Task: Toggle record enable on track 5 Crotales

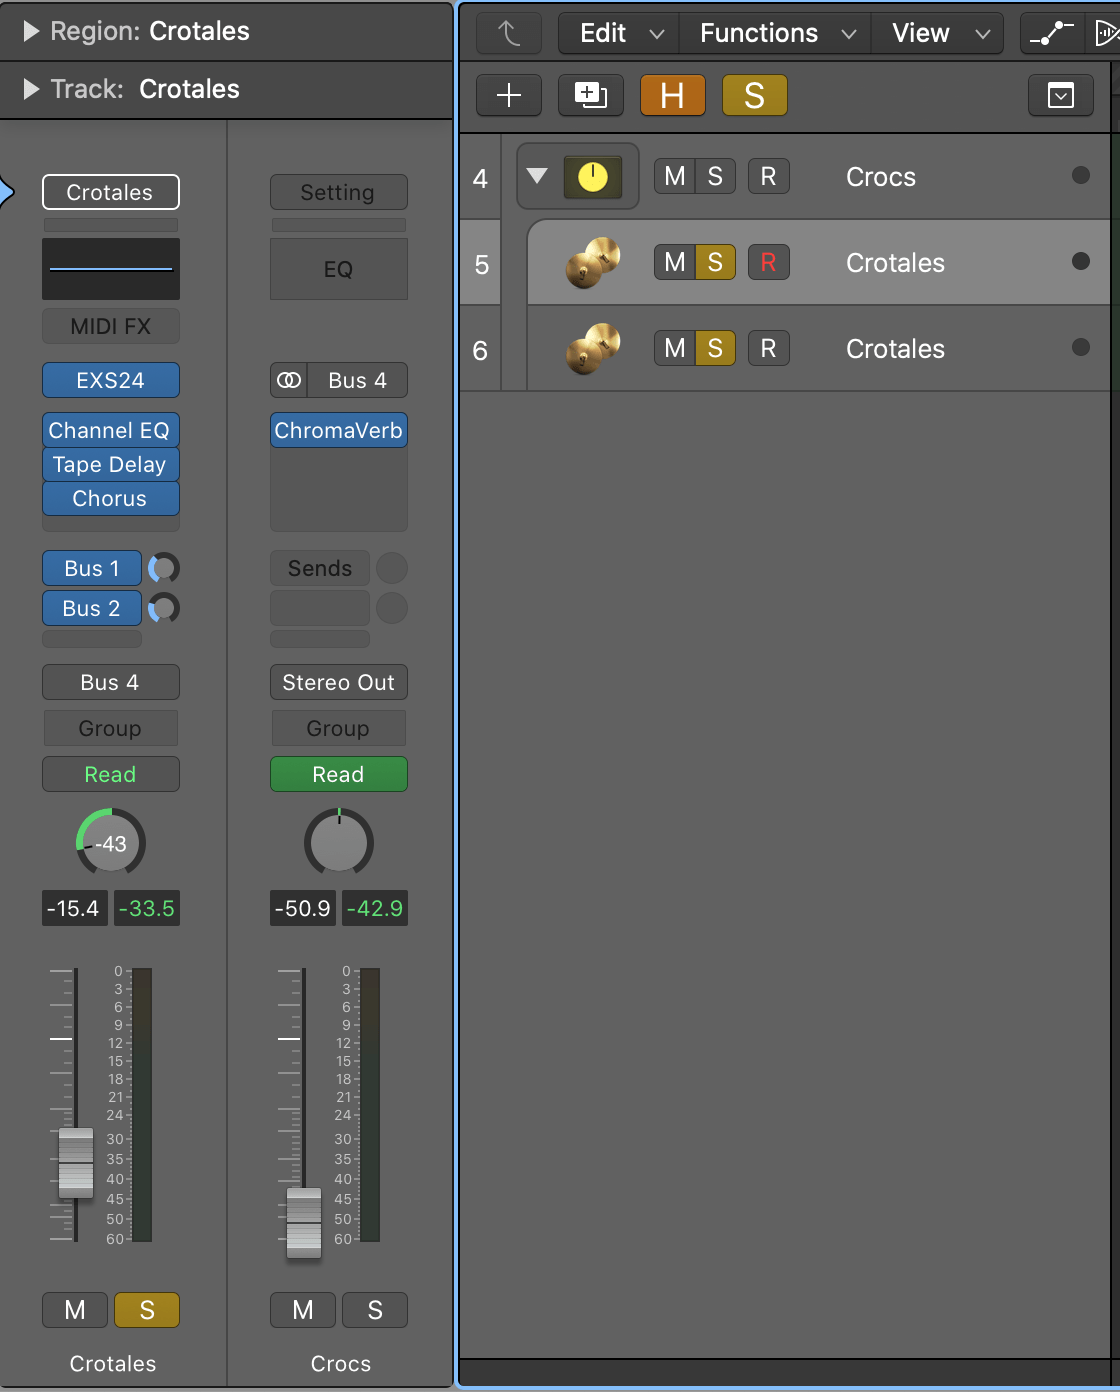Action: coord(768,263)
